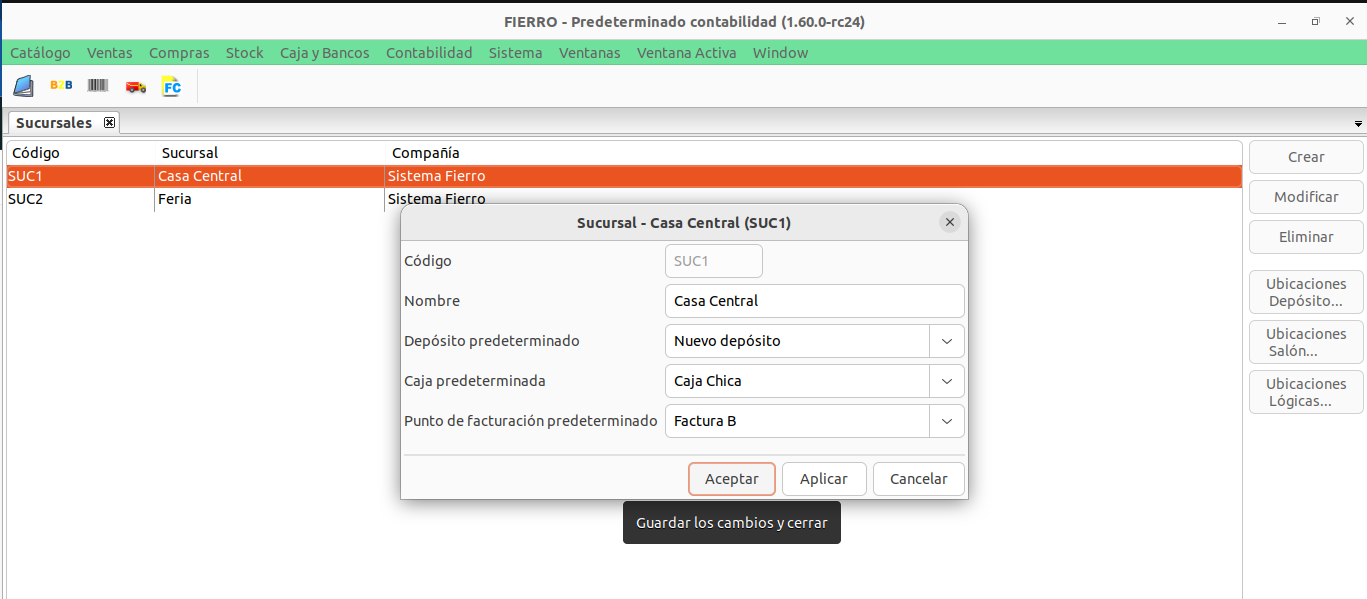Screen dimensions: 1367x599
Task: Close the Sucursales tab with its X icon
Action: click(110, 123)
